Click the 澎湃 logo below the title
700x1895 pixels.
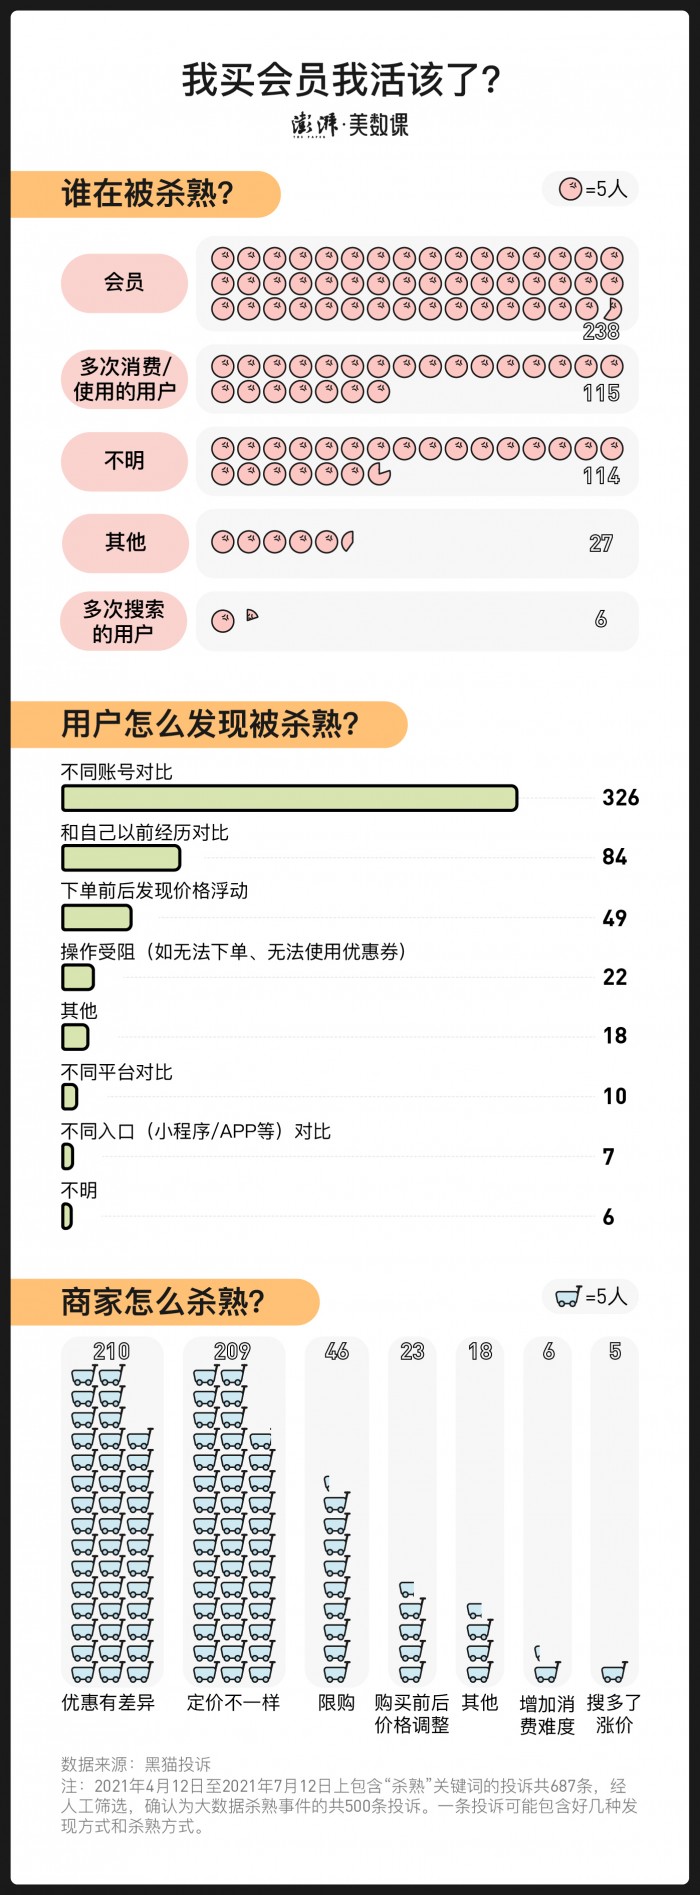315,125
